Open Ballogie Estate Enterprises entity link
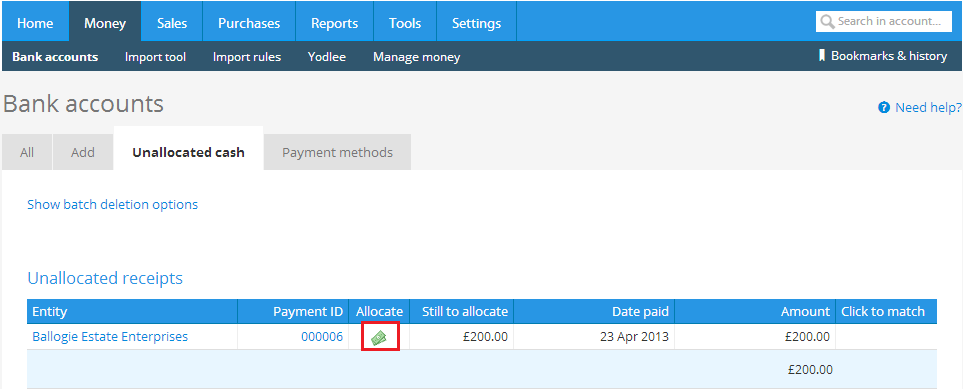The height and width of the screenshot is (389, 963). tap(110, 337)
